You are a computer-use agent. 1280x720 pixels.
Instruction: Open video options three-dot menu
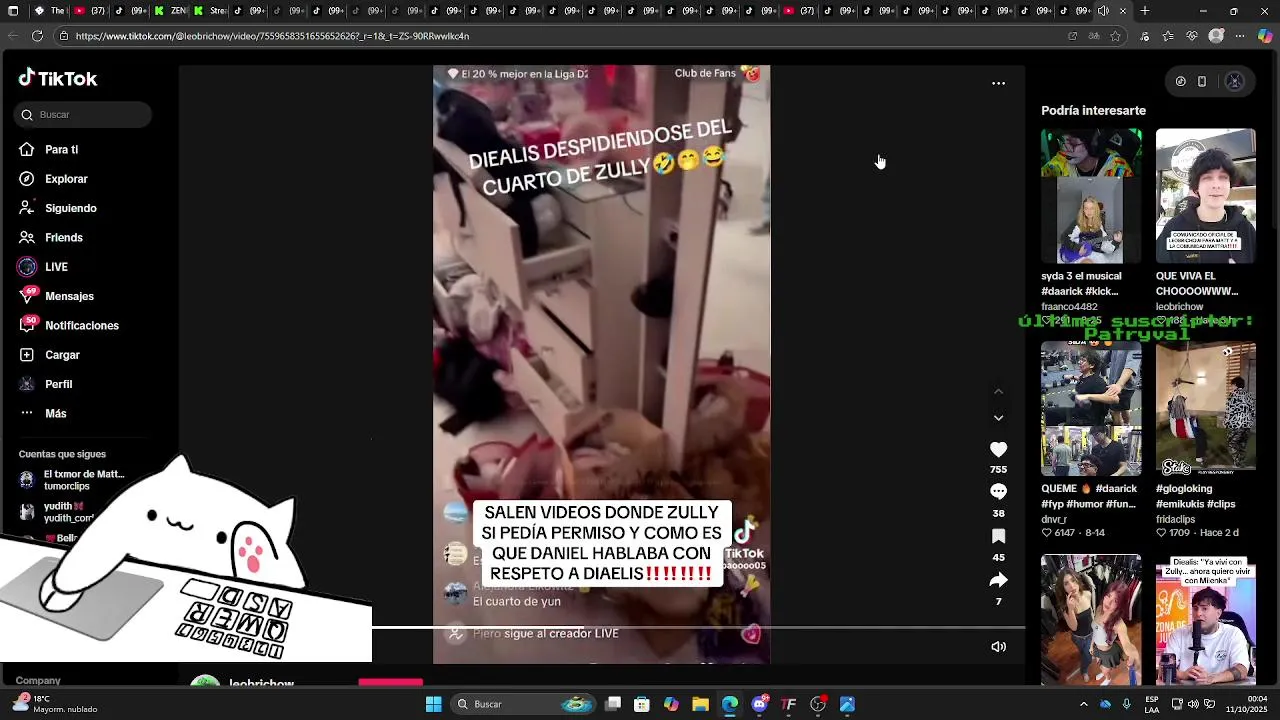point(998,84)
